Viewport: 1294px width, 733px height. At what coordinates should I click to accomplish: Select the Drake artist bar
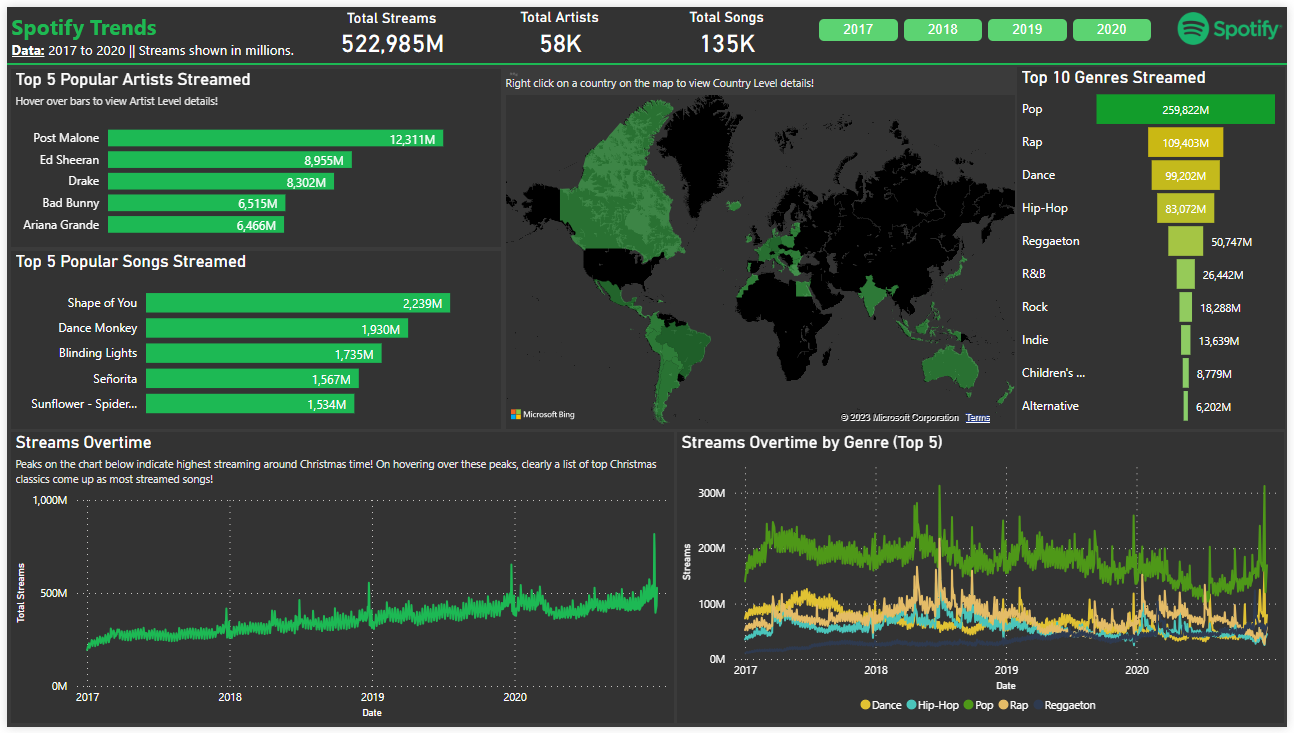click(221, 182)
